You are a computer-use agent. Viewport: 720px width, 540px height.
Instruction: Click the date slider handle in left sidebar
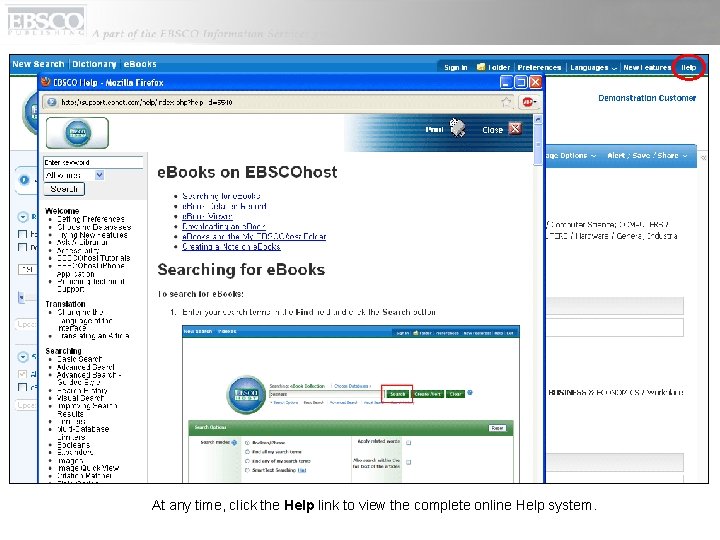click(x=21, y=297)
